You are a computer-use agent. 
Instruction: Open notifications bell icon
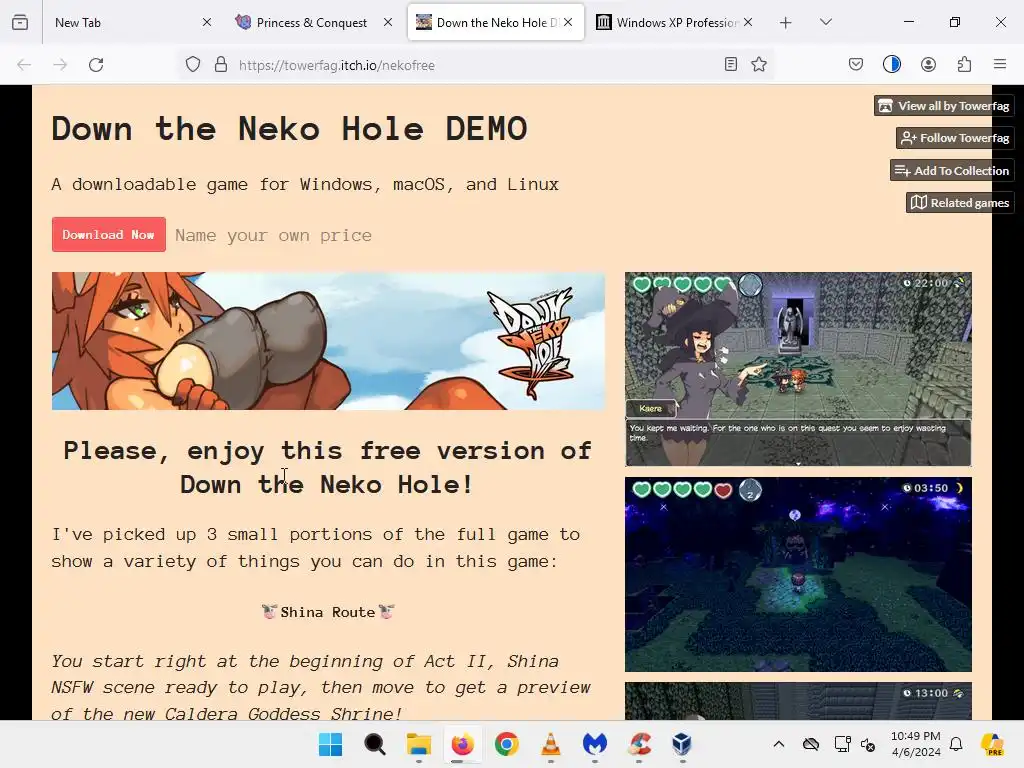point(956,744)
